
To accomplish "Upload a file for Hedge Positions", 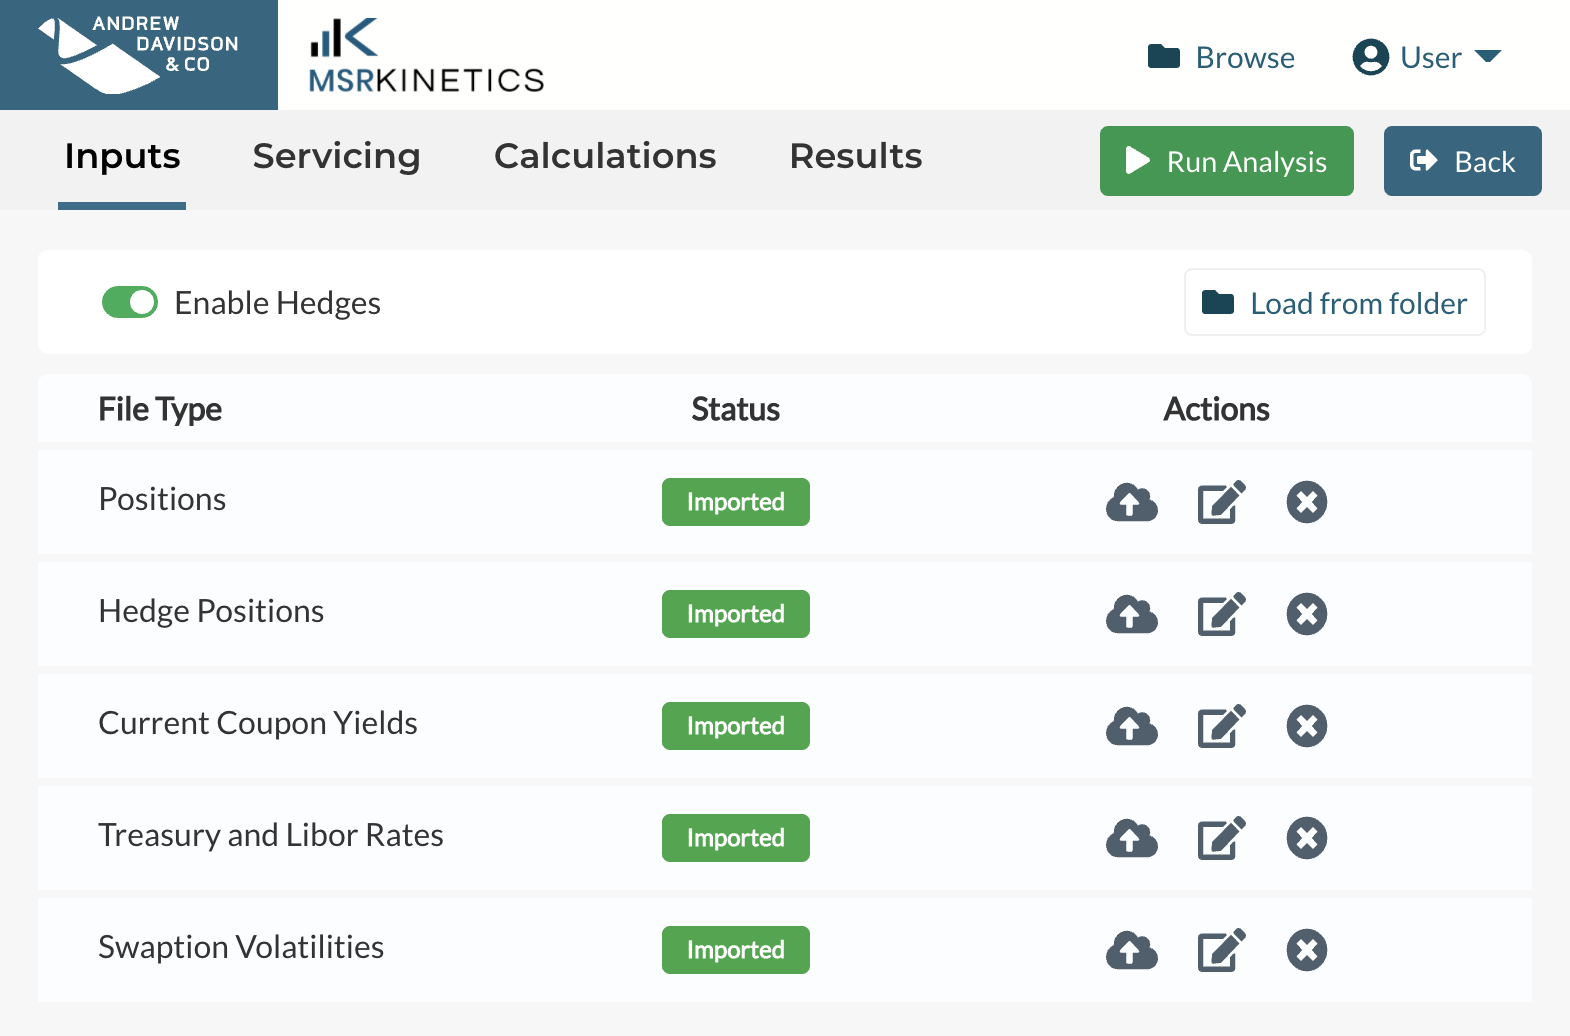I will point(1131,614).
